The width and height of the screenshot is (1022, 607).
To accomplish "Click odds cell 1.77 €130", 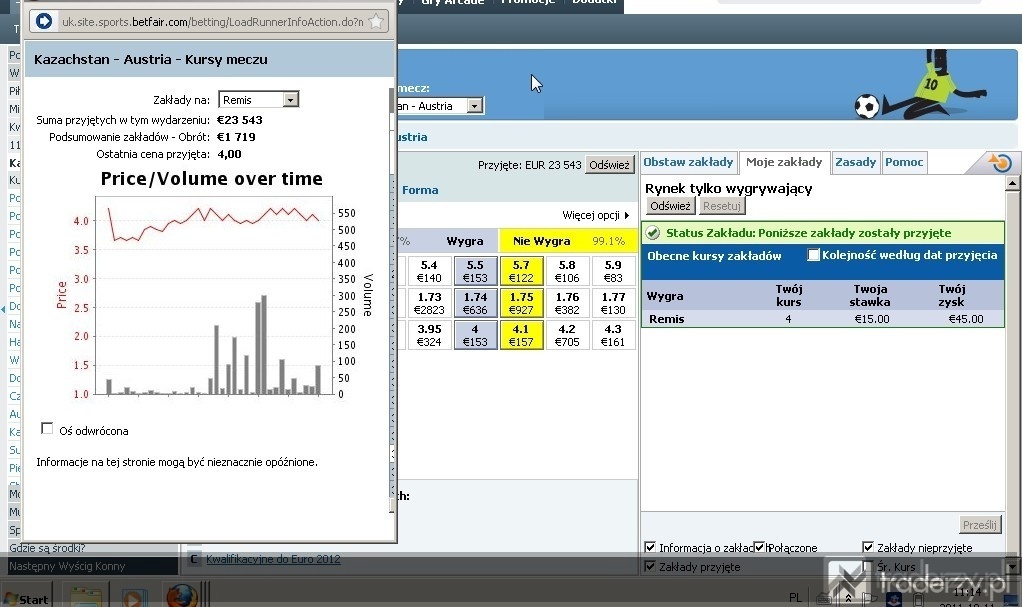I will tap(613, 303).
